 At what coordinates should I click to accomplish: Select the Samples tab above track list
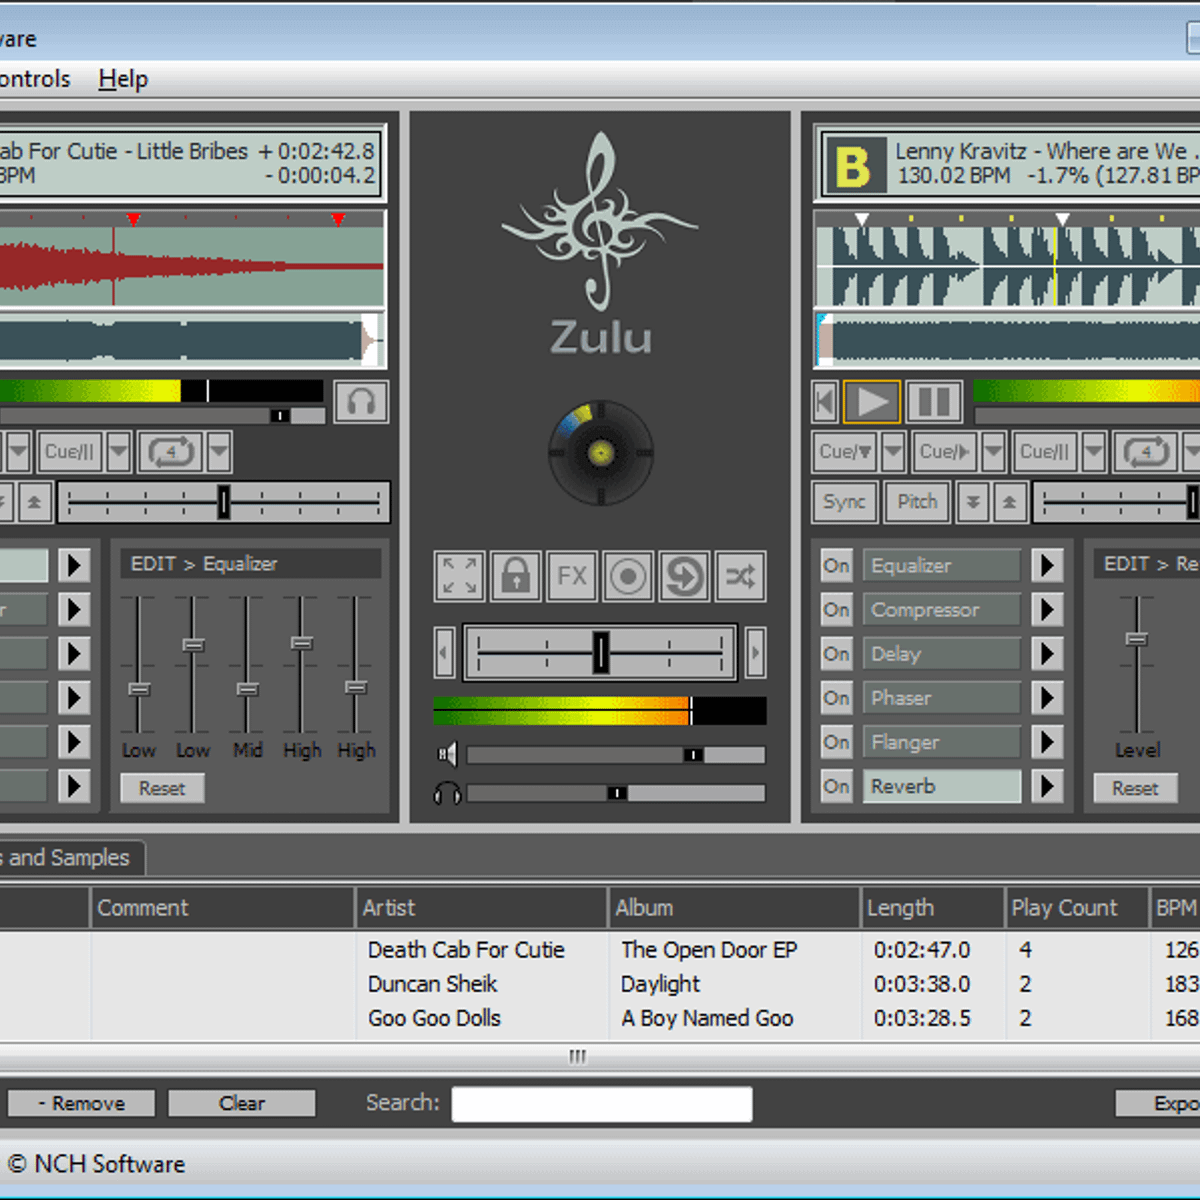(70, 858)
